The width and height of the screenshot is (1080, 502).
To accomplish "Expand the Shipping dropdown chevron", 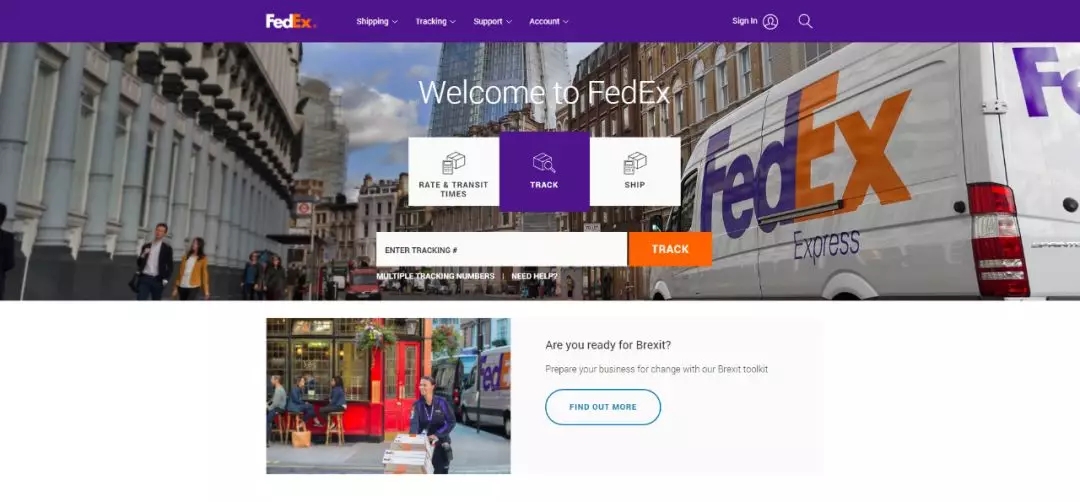I will point(395,22).
